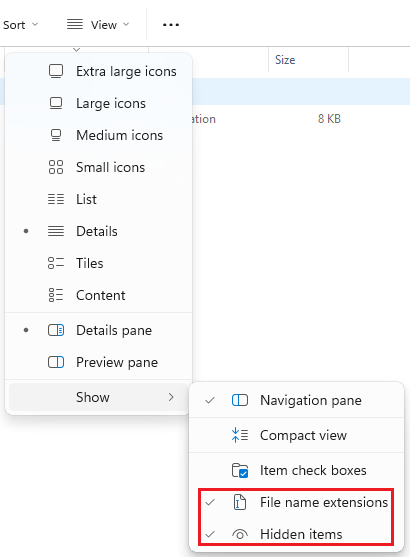Click the Item check boxes folder icon
Screen dimensions: 410x557
[240, 470]
